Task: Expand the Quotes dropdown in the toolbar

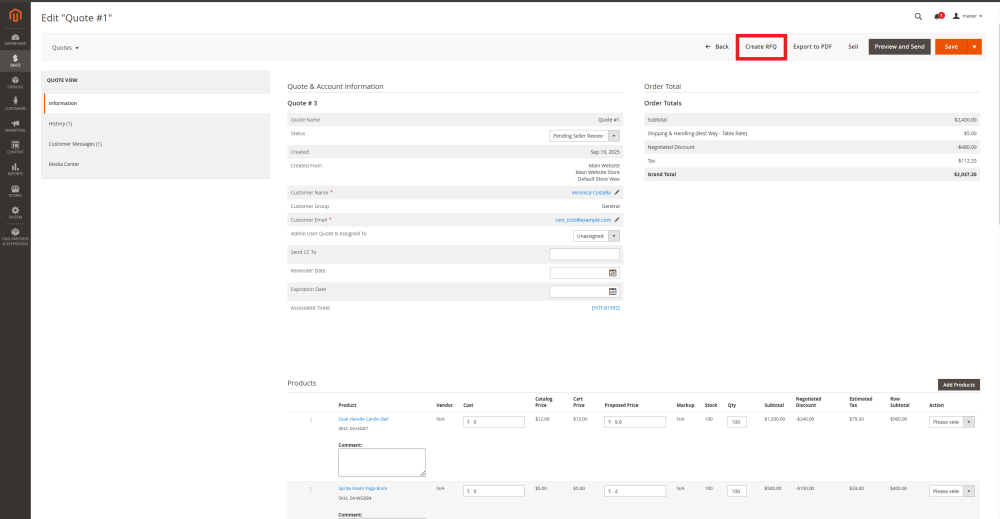Action: pos(65,48)
